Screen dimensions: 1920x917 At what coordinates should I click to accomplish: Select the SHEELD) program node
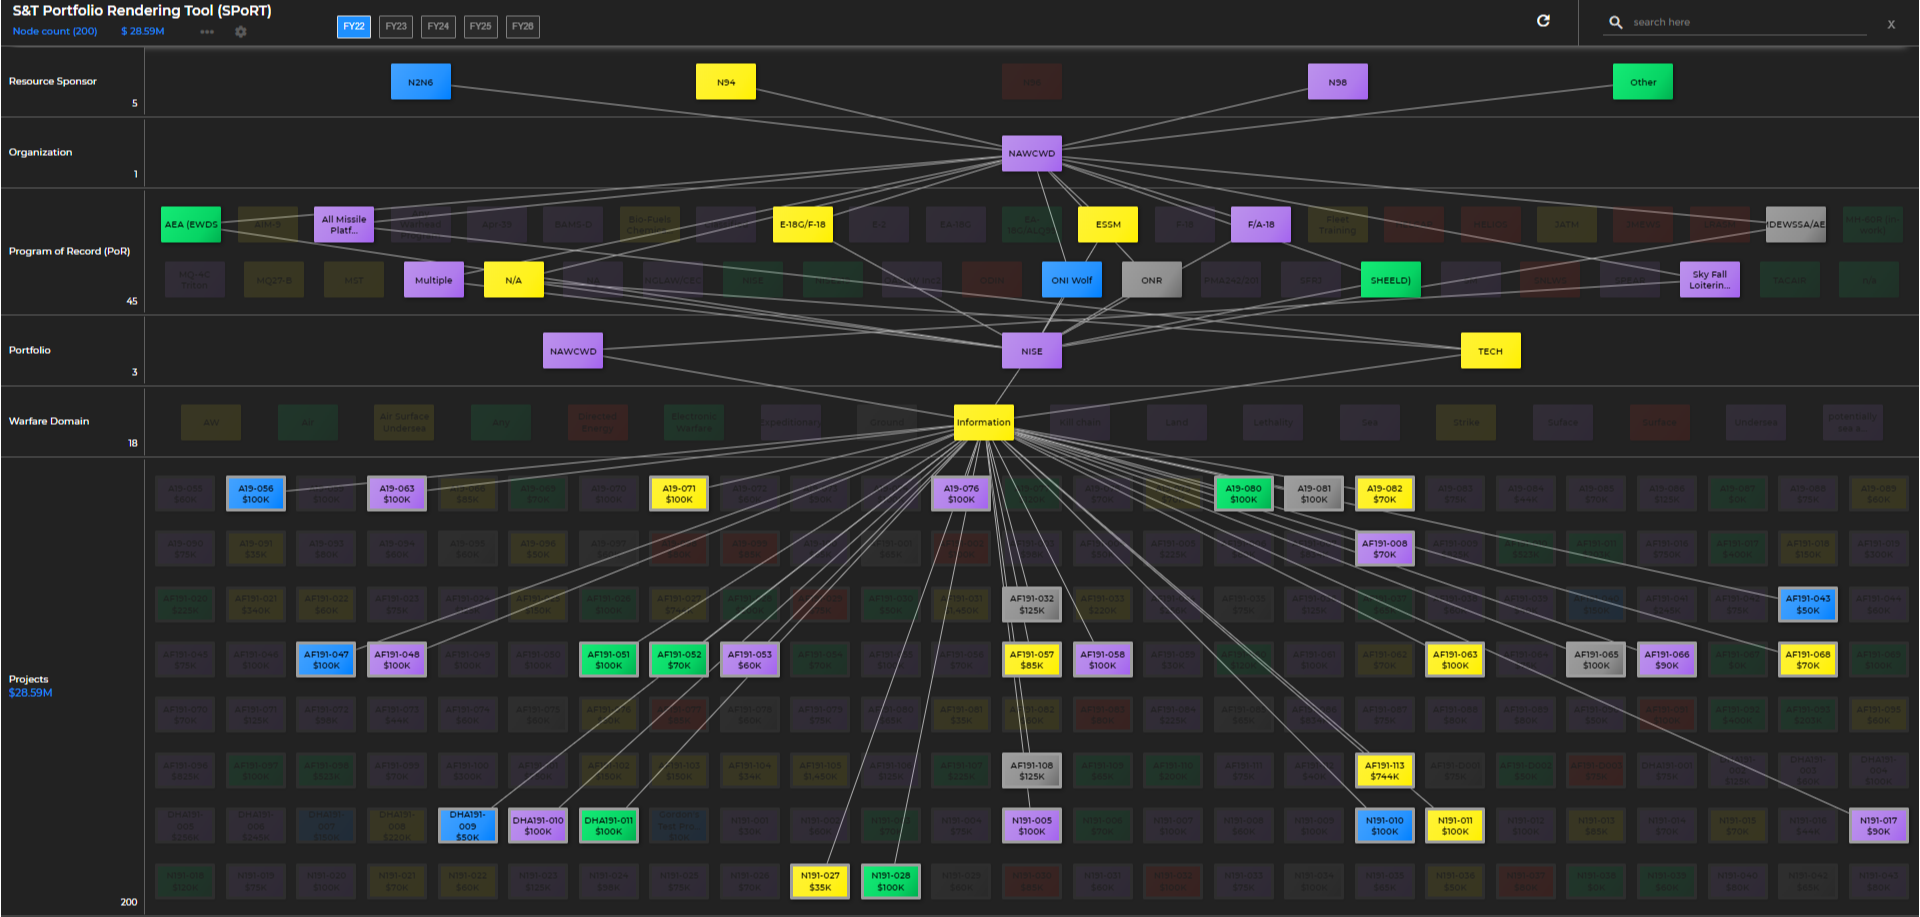coord(1391,280)
